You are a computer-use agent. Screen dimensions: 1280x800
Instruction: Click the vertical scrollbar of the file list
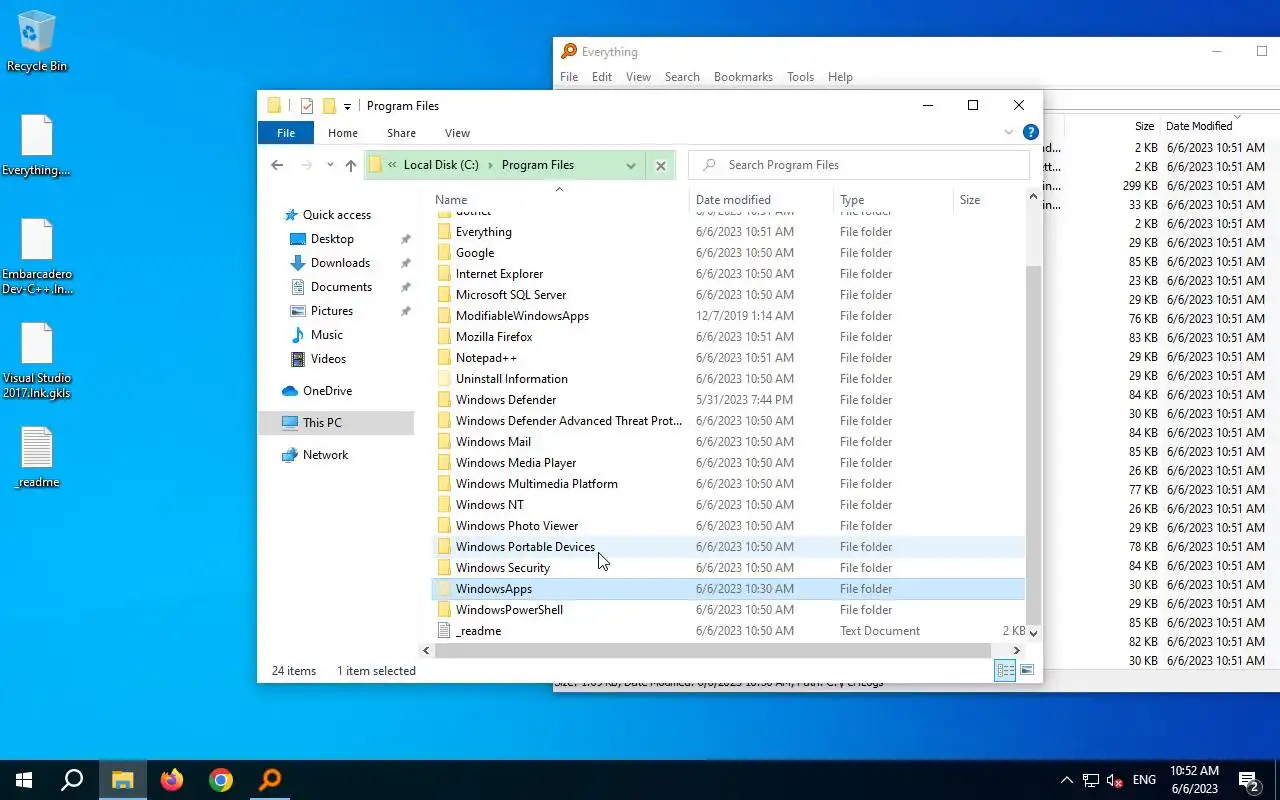pyautogui.click(x=1033, y=444)
